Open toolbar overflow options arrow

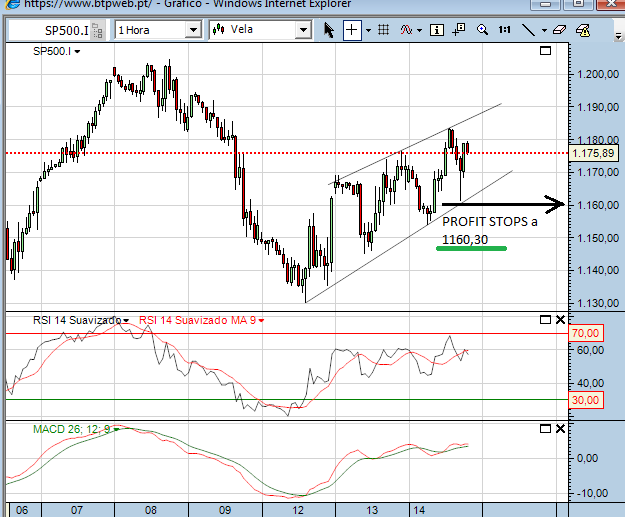click(618, 36)
